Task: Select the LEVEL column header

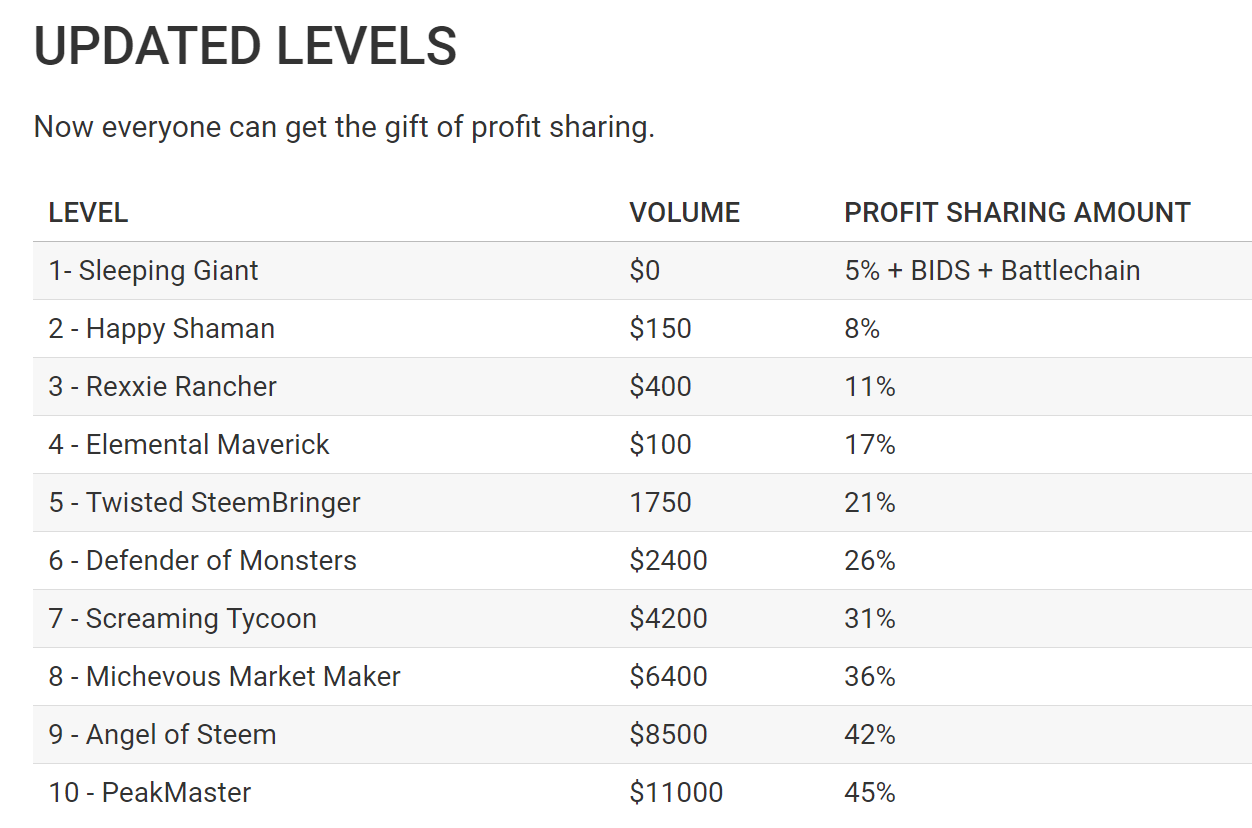Action: pos(88,212)
